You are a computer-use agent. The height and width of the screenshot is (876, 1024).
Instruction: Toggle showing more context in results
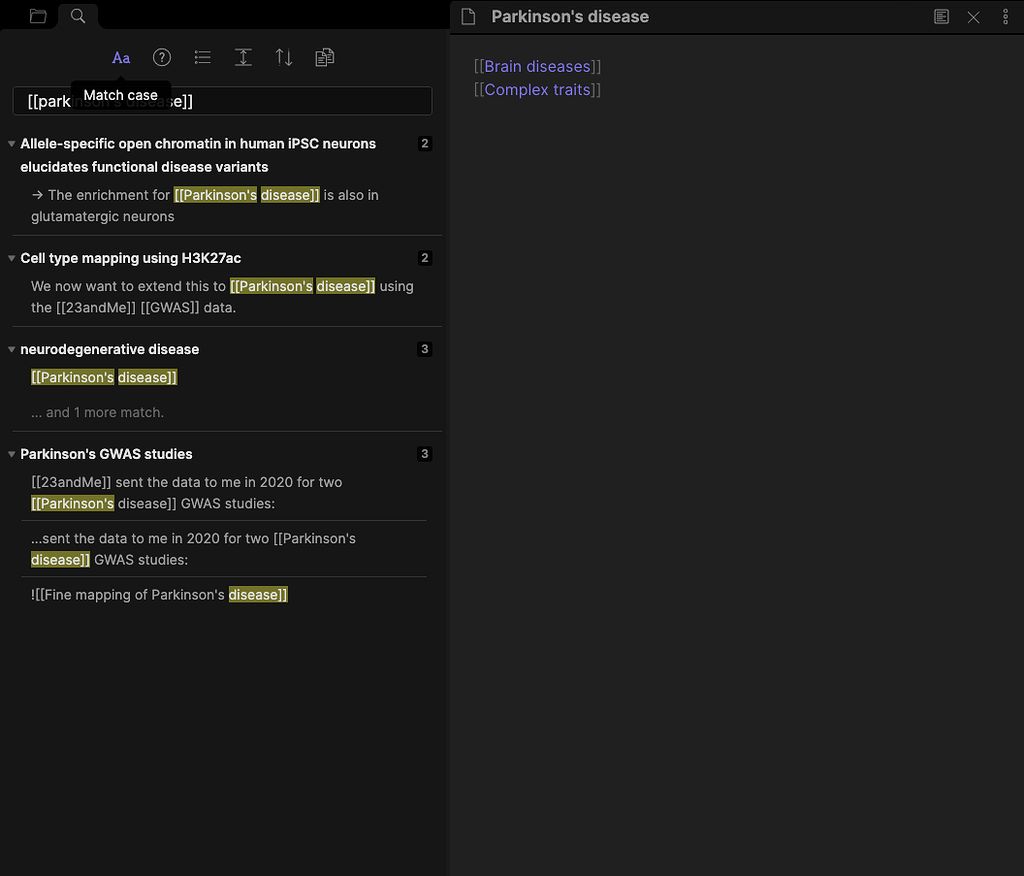click(x=243, y=57)
